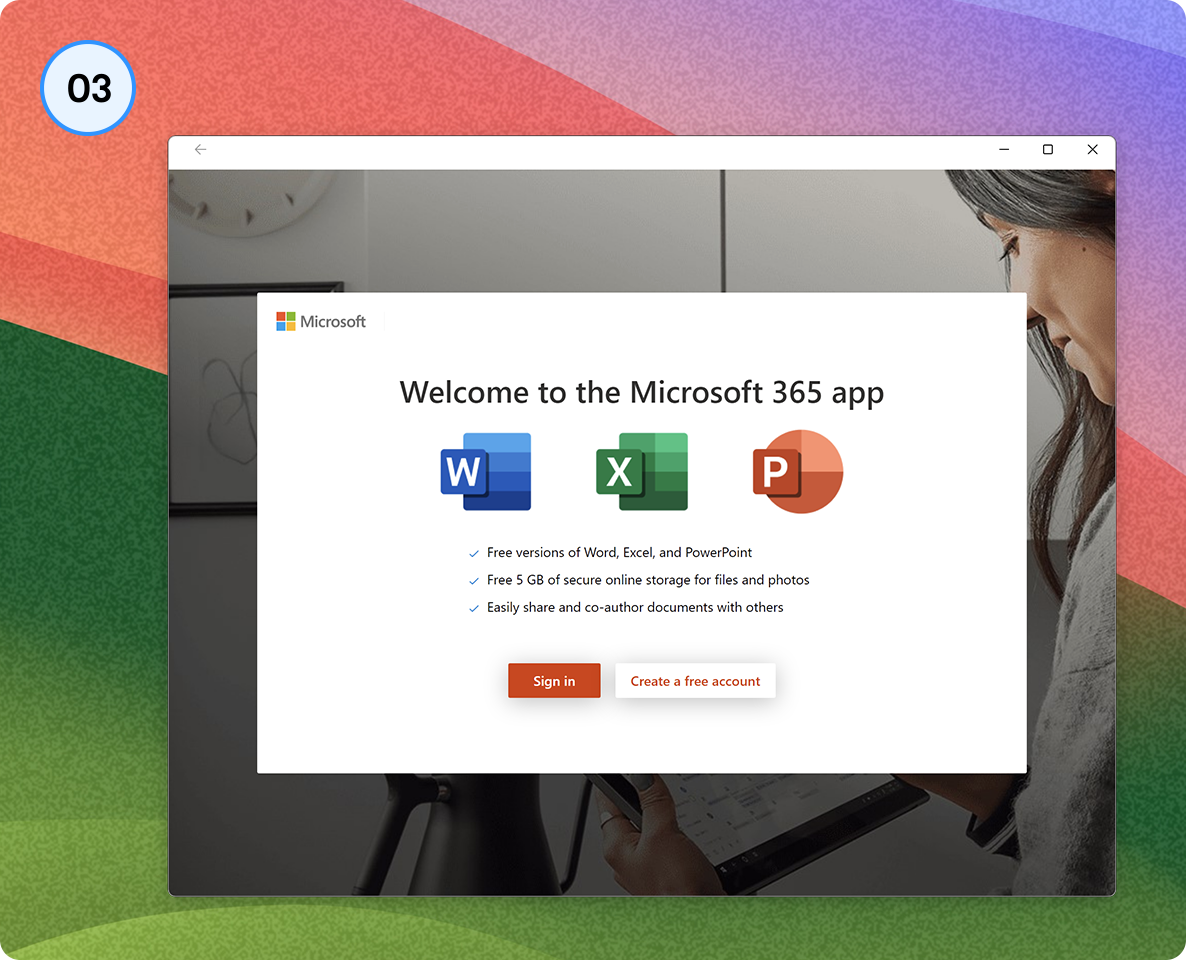1186x960 pixels.
Task: Click the PowerPoint app icon
Action: (798, 471)
